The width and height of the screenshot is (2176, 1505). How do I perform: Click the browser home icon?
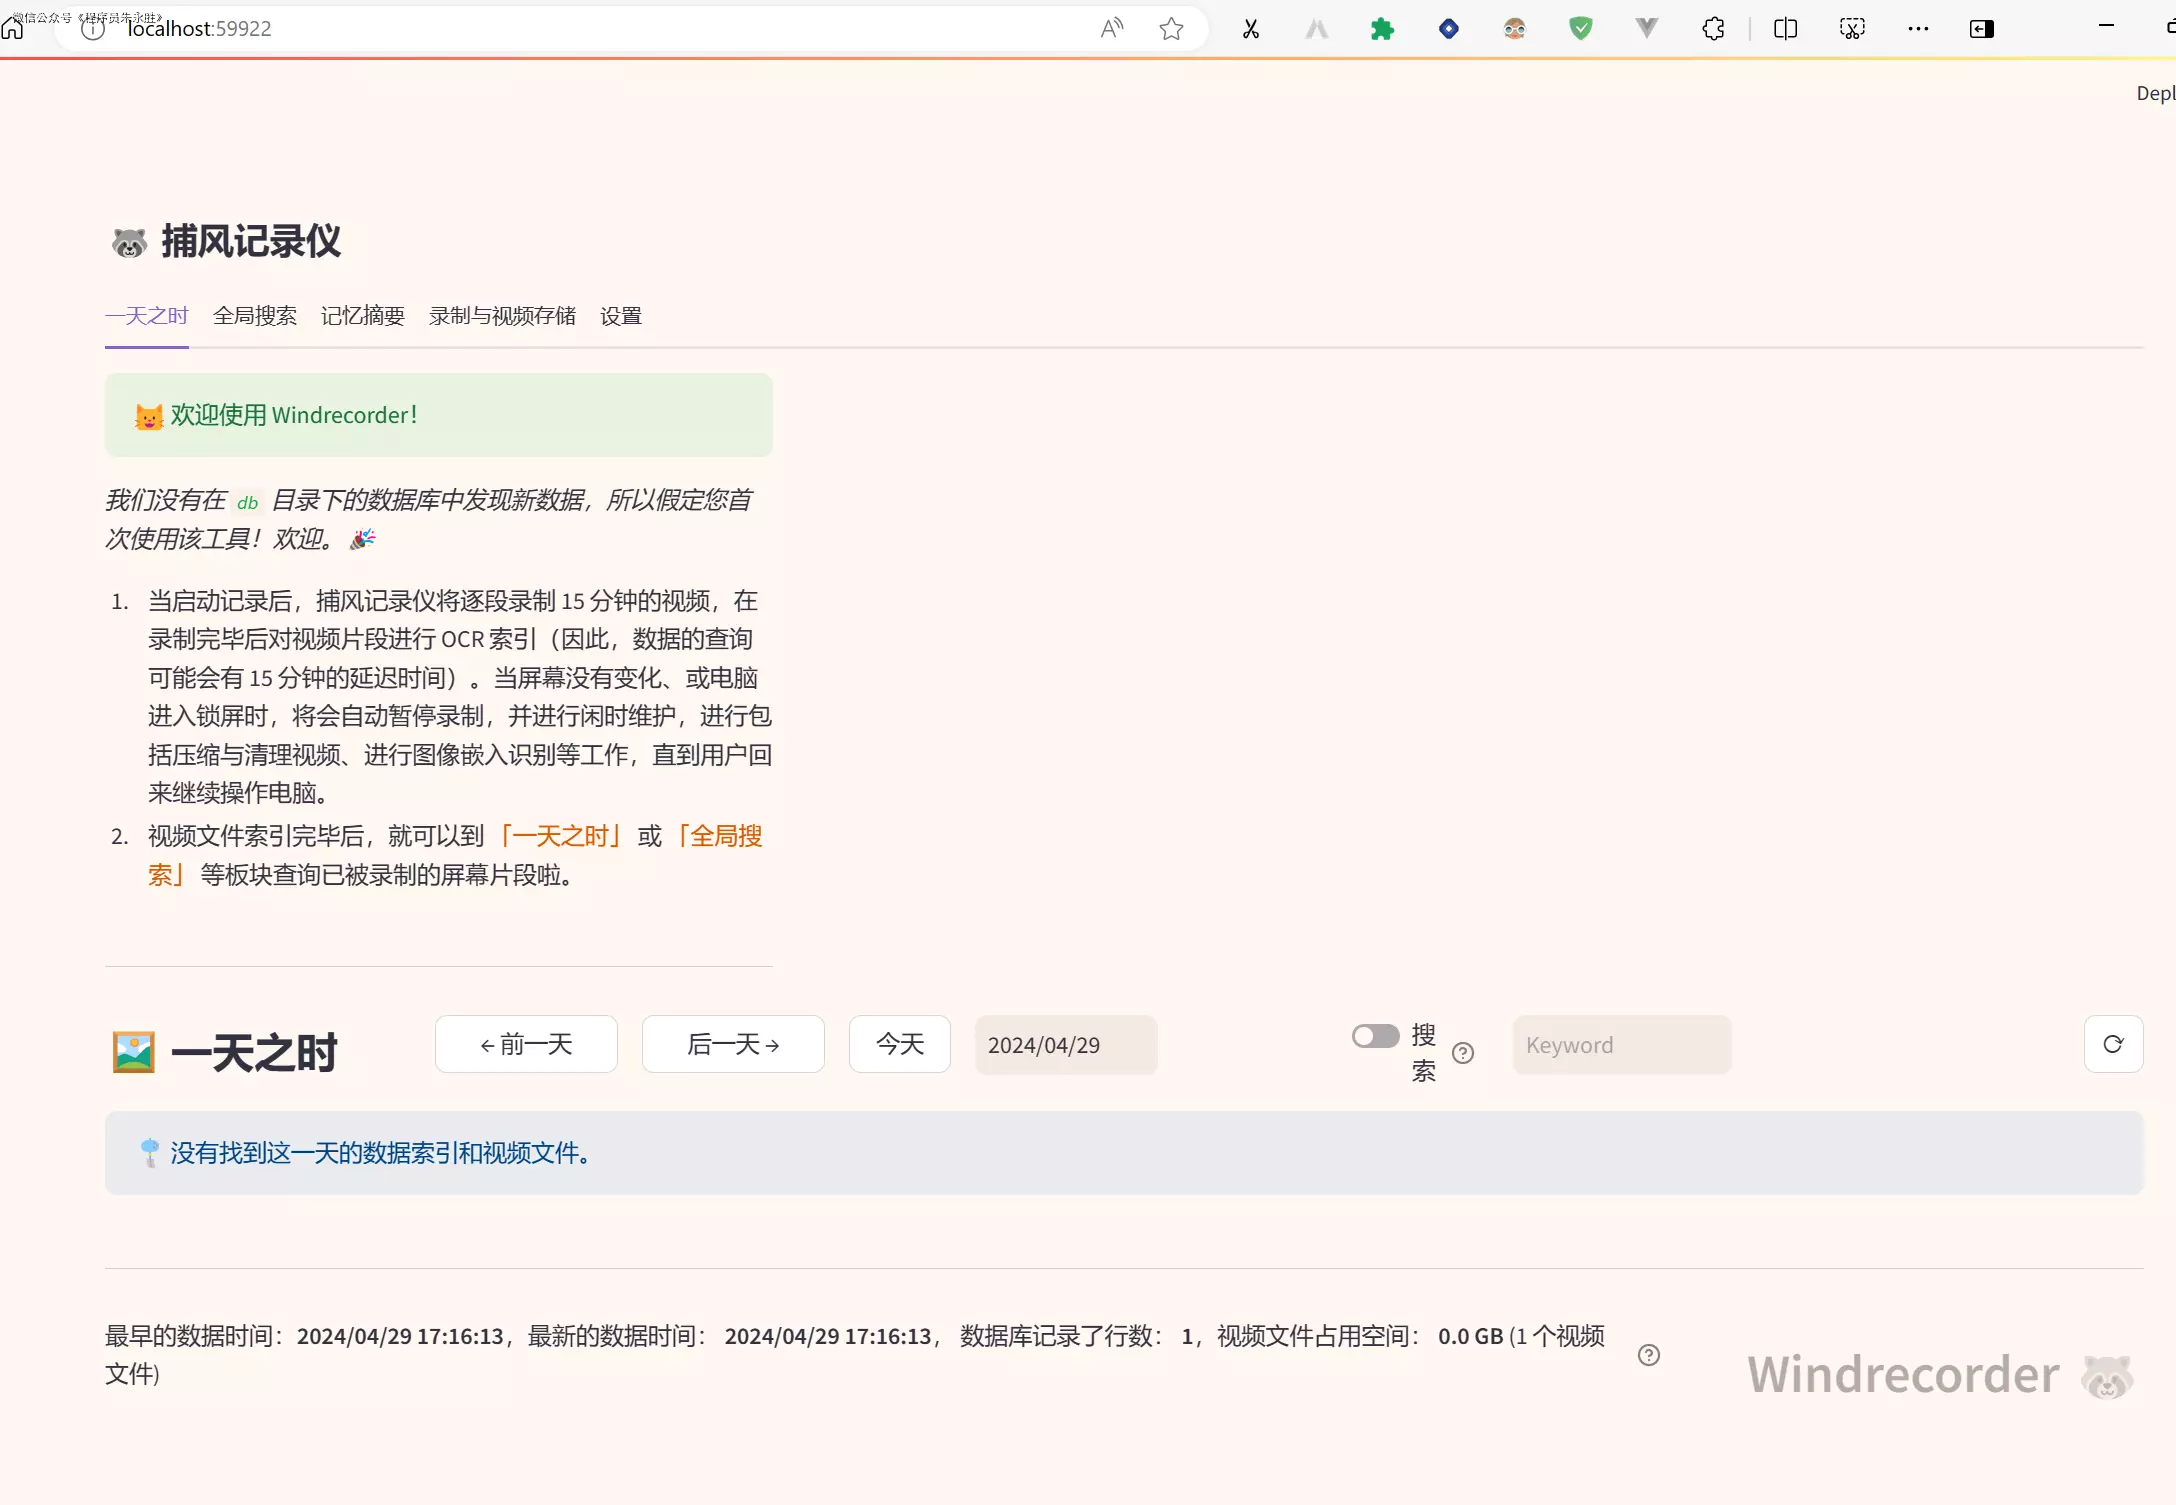13,29
